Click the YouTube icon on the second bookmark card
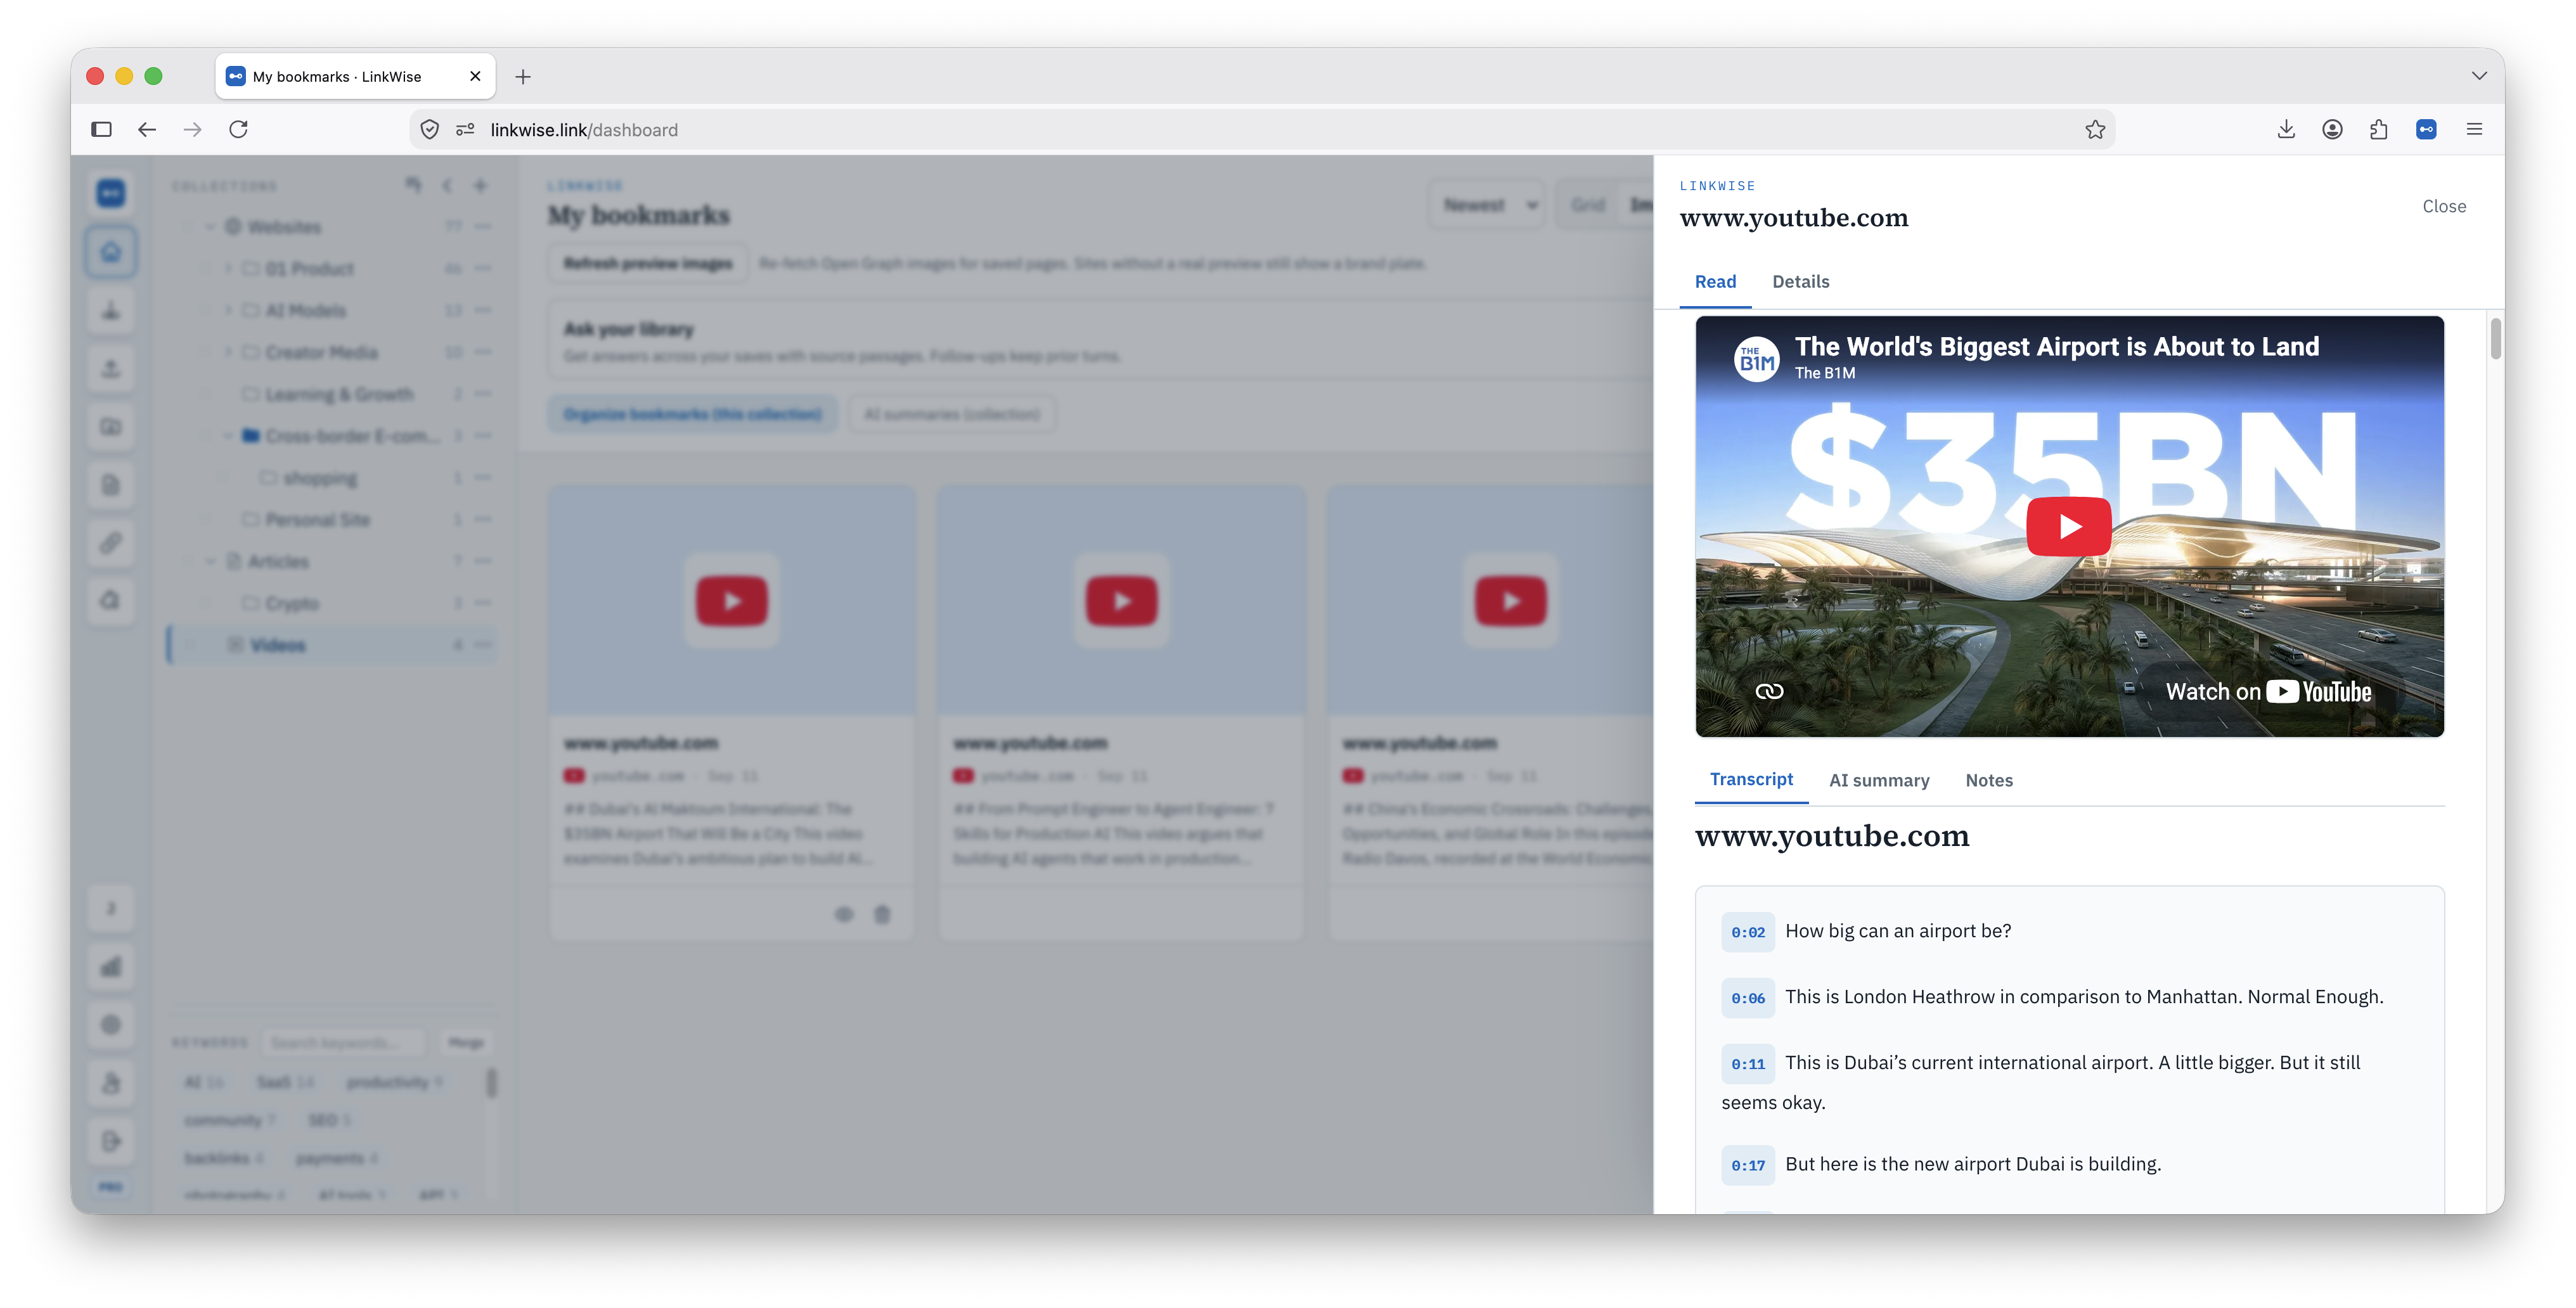The image size is (2576, 1308). point(1121,601)
